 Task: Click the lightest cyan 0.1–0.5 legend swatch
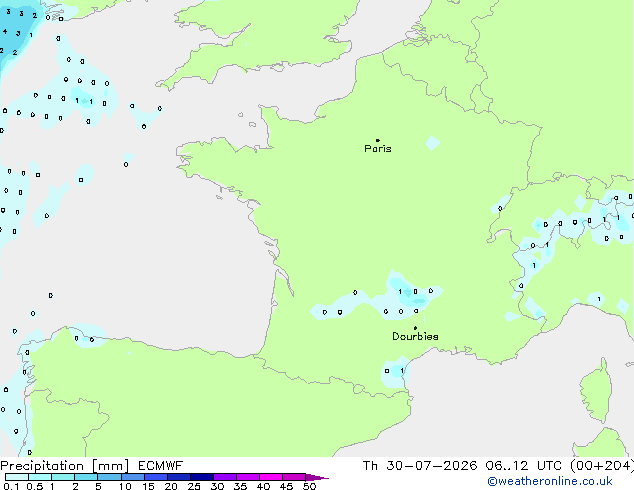point(17,477)
